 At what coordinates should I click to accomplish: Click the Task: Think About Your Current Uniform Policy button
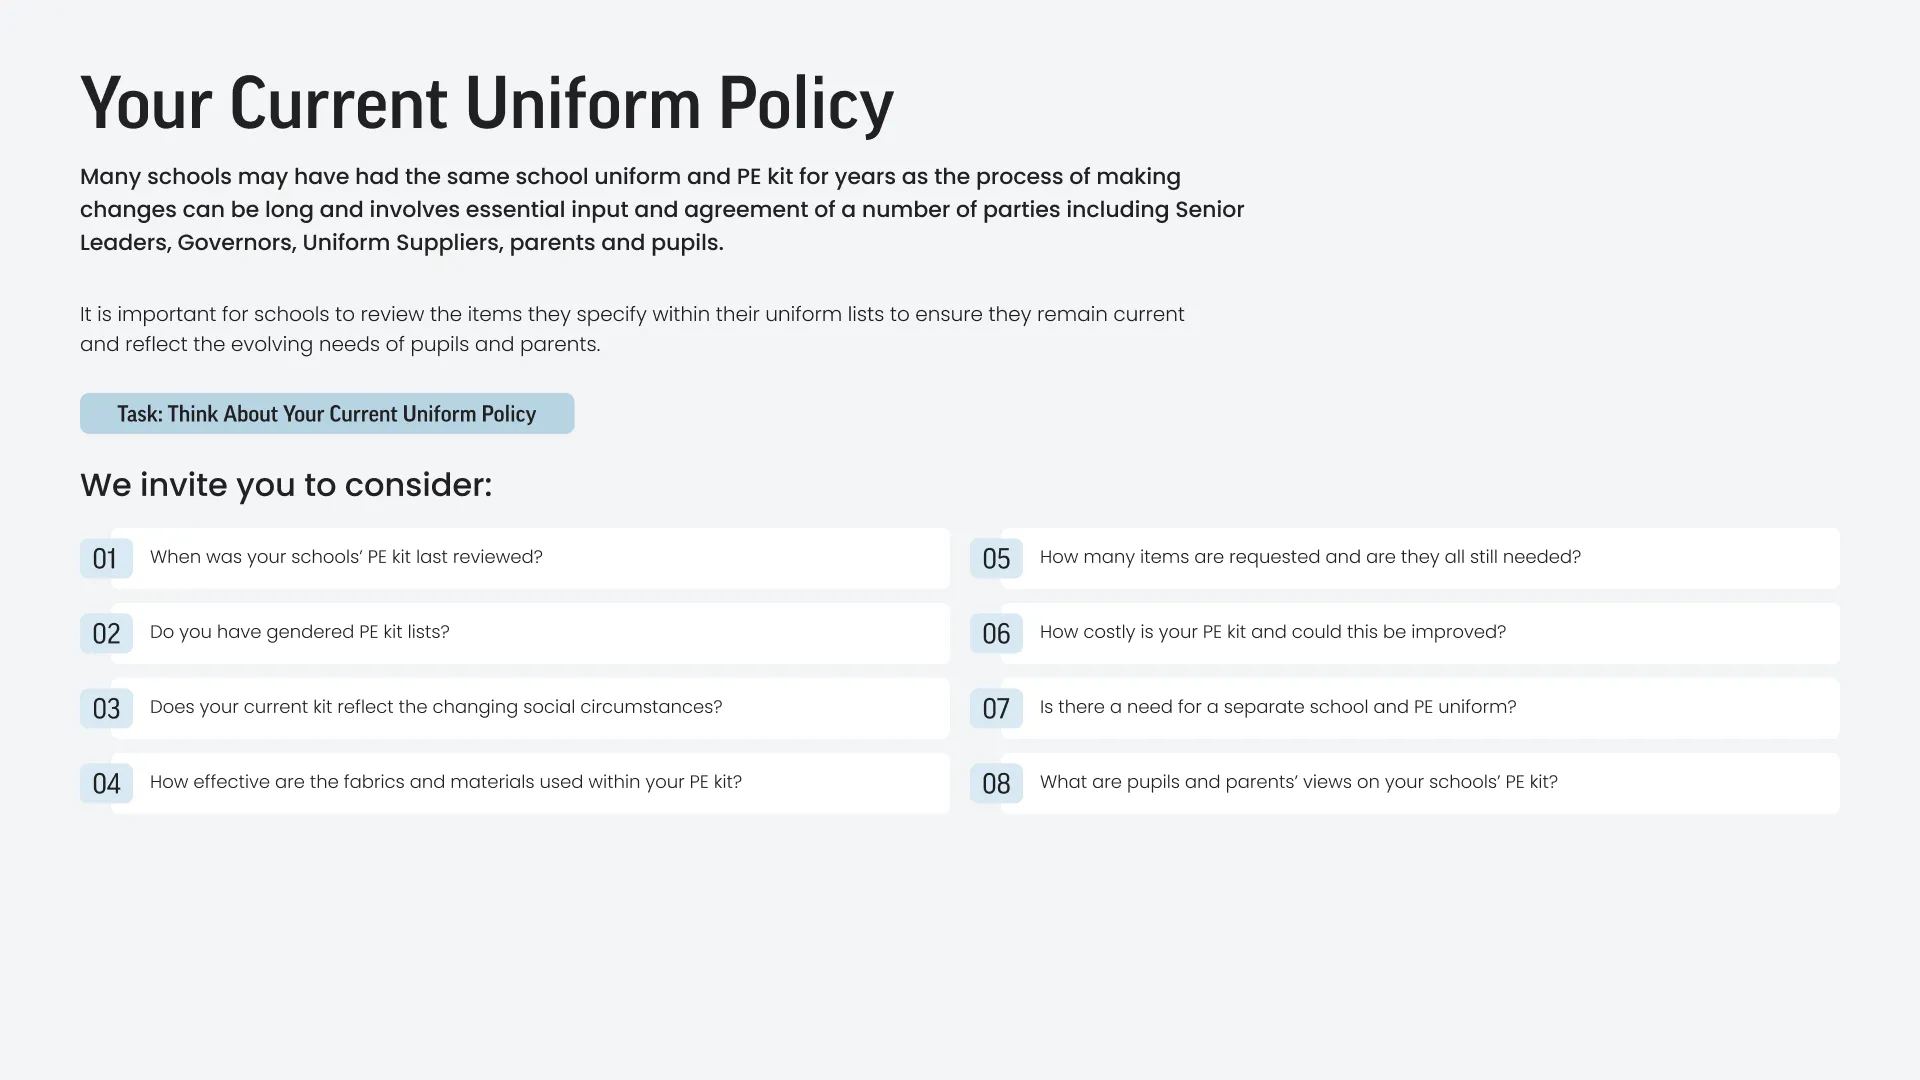pyautogui.click(x=327, y=414)
